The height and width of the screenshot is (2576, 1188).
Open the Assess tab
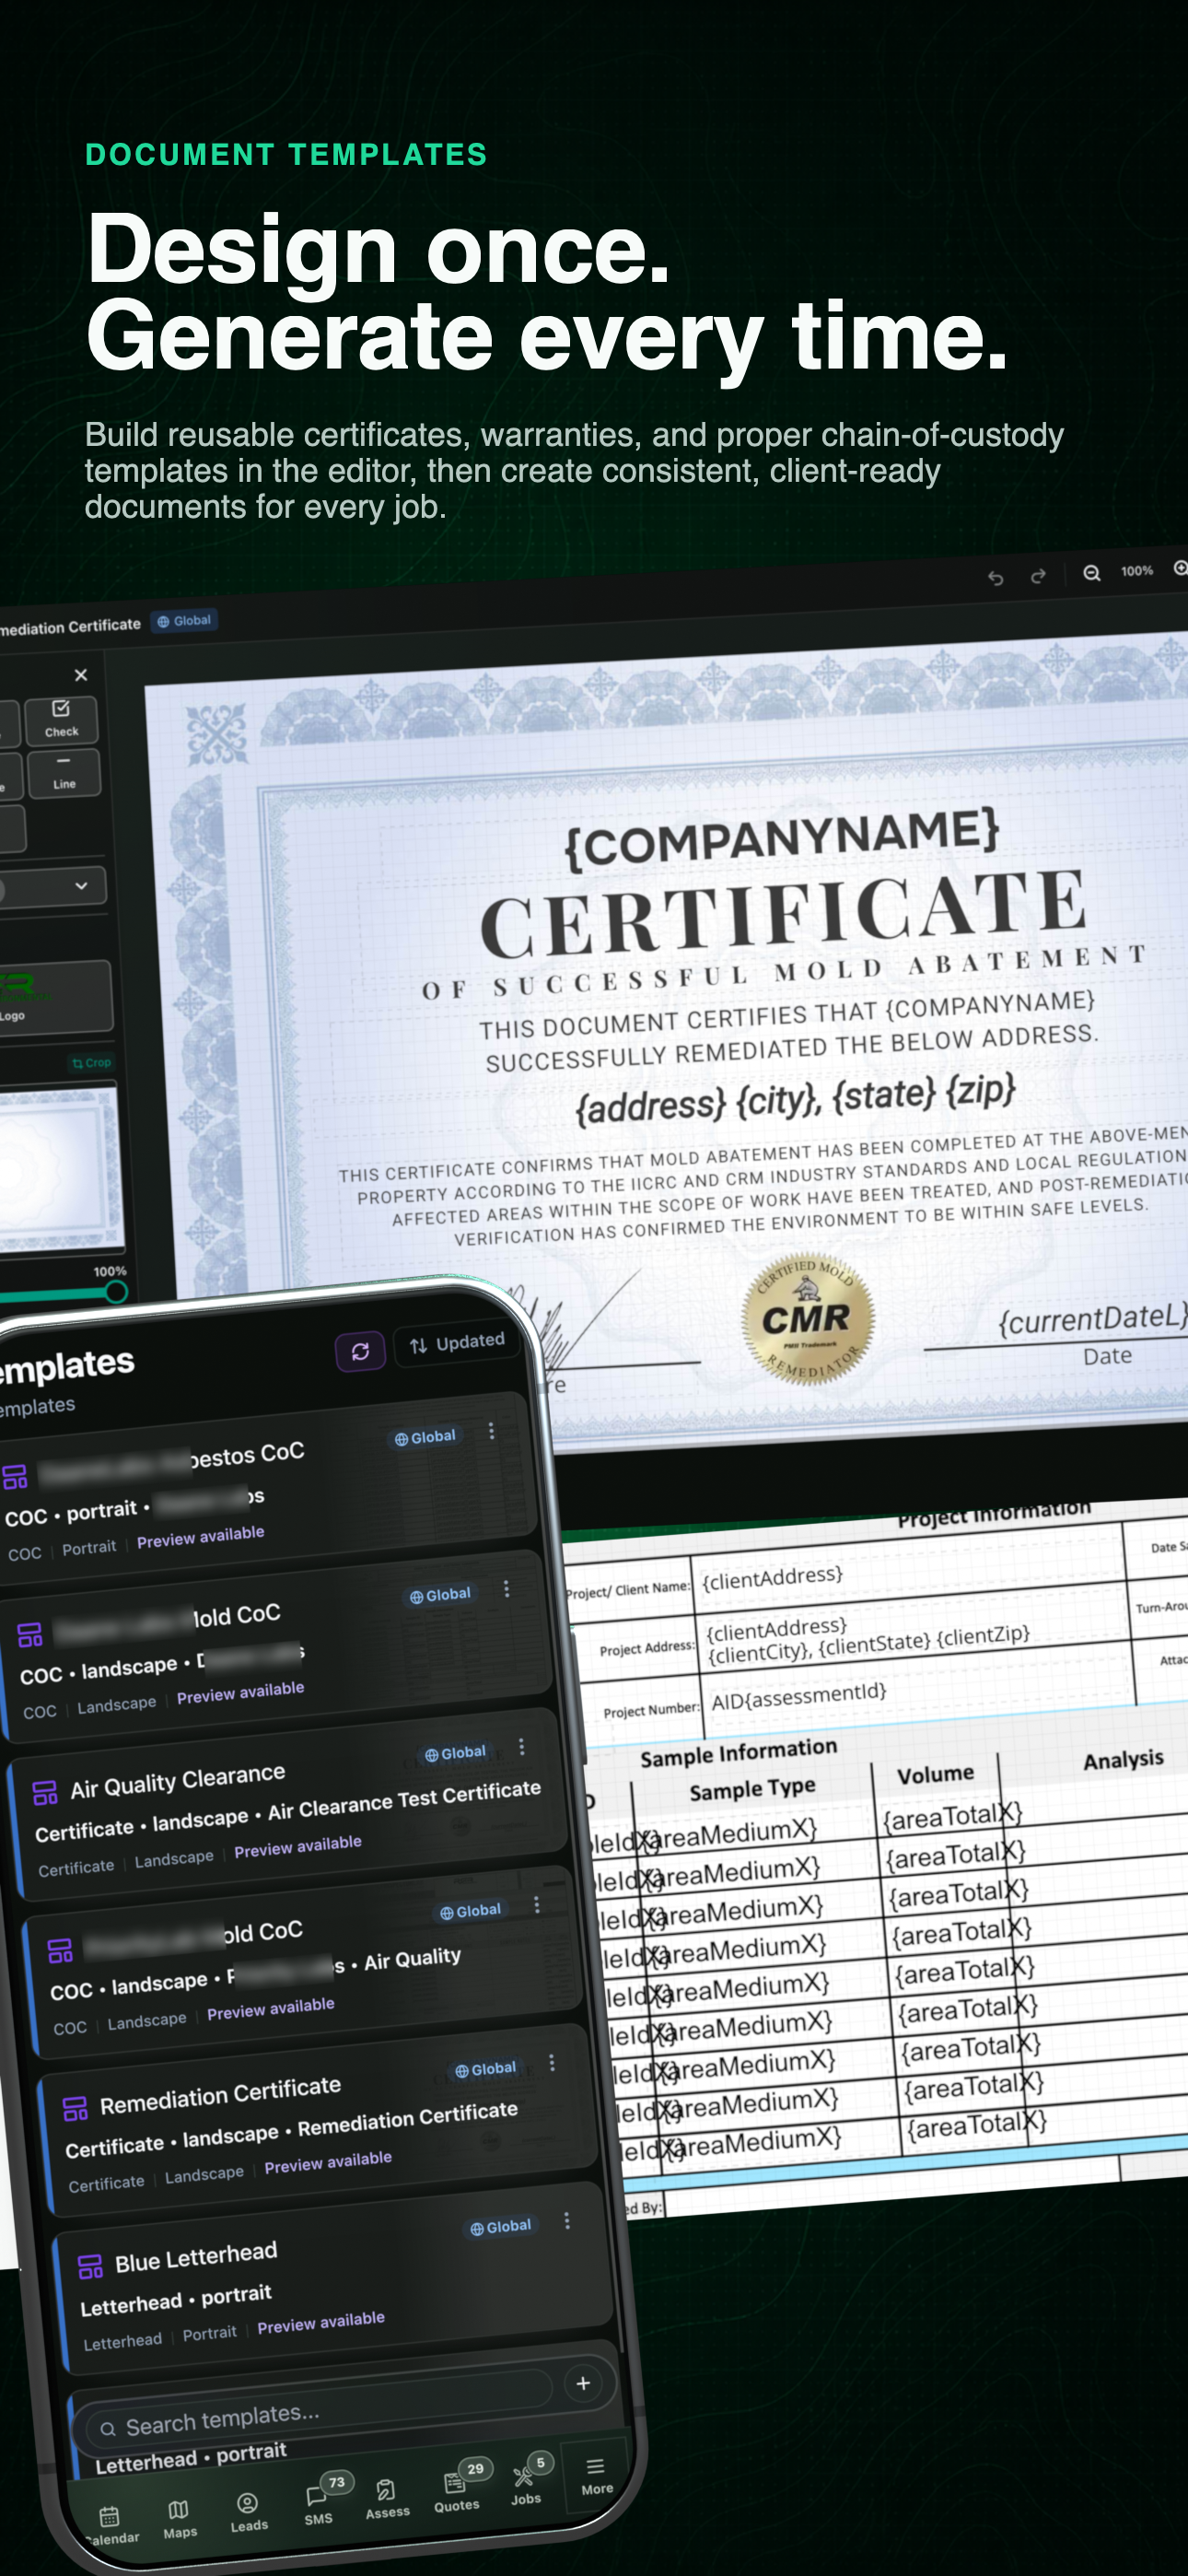tap(387, 2498)
